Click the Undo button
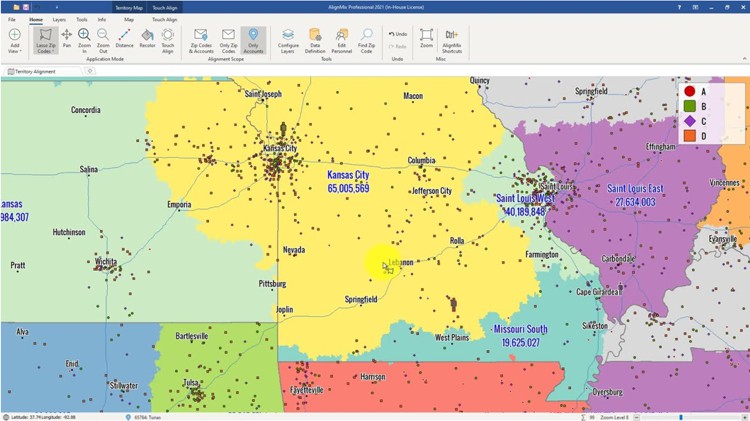The image size is (750, 421). tap(398, 34)
